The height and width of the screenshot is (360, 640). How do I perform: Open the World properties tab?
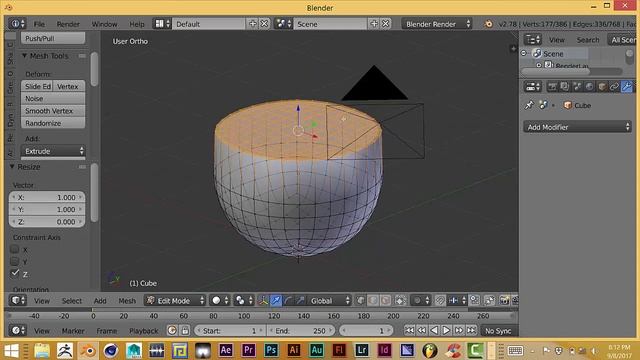click(589, 87)
